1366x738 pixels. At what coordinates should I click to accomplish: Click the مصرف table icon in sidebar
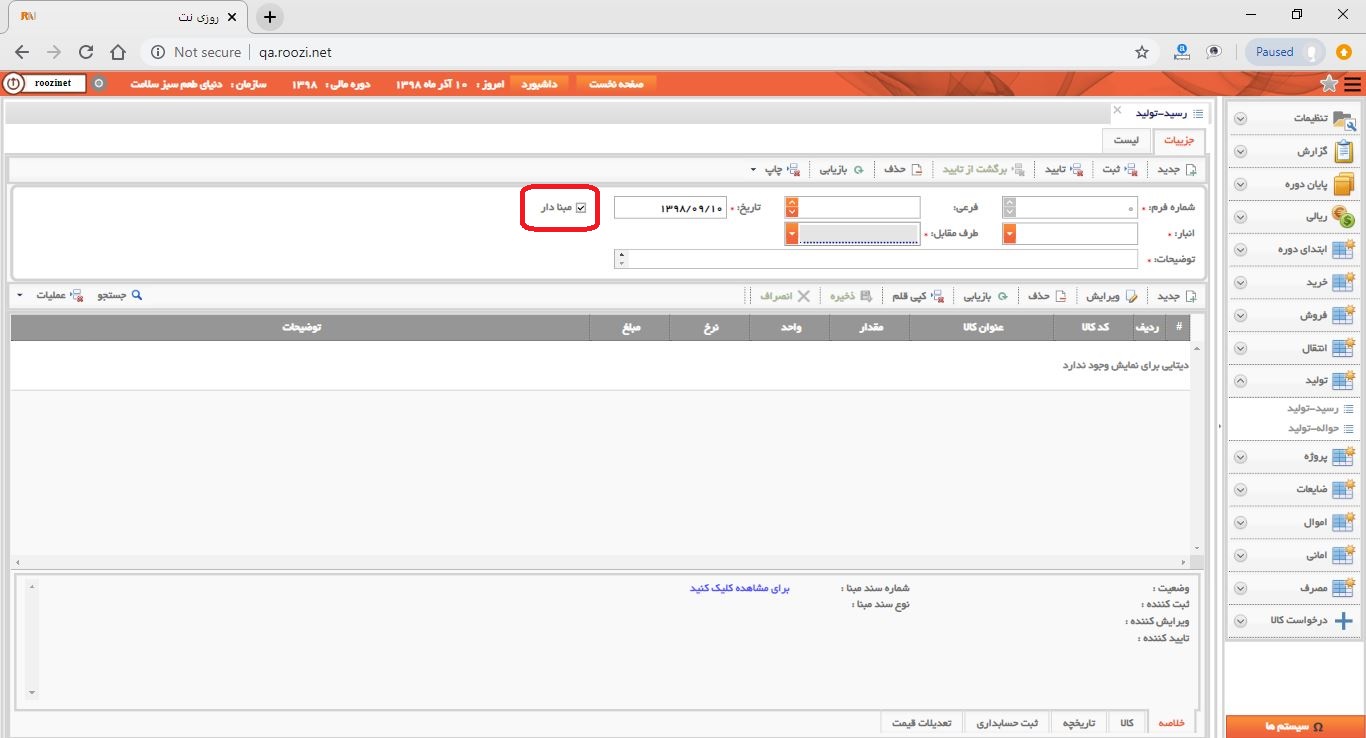coord(1343,589)
